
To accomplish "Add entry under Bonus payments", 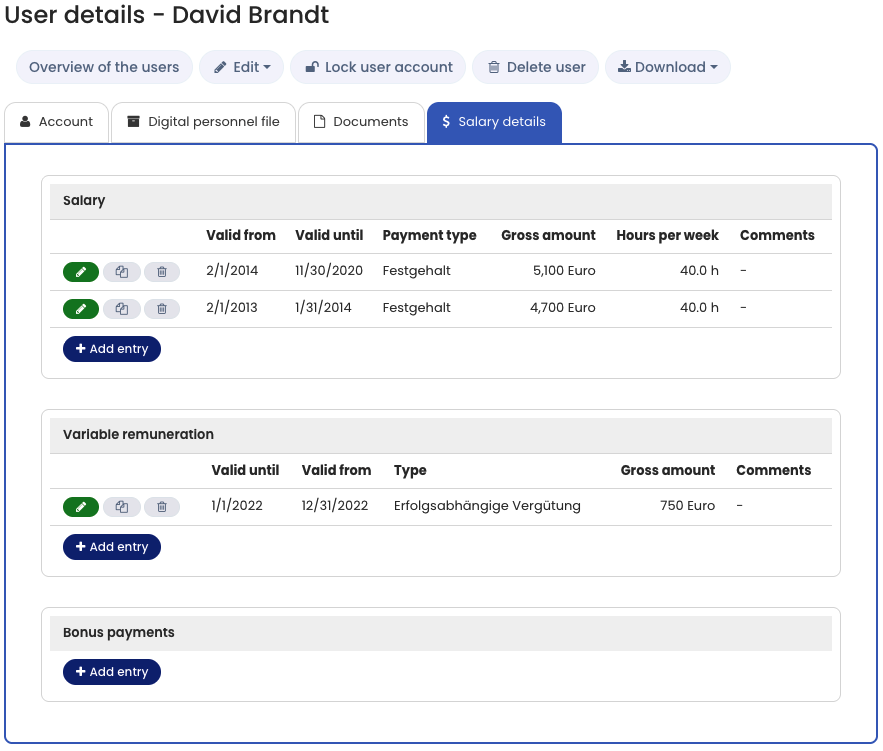I will tap(112, 672).
